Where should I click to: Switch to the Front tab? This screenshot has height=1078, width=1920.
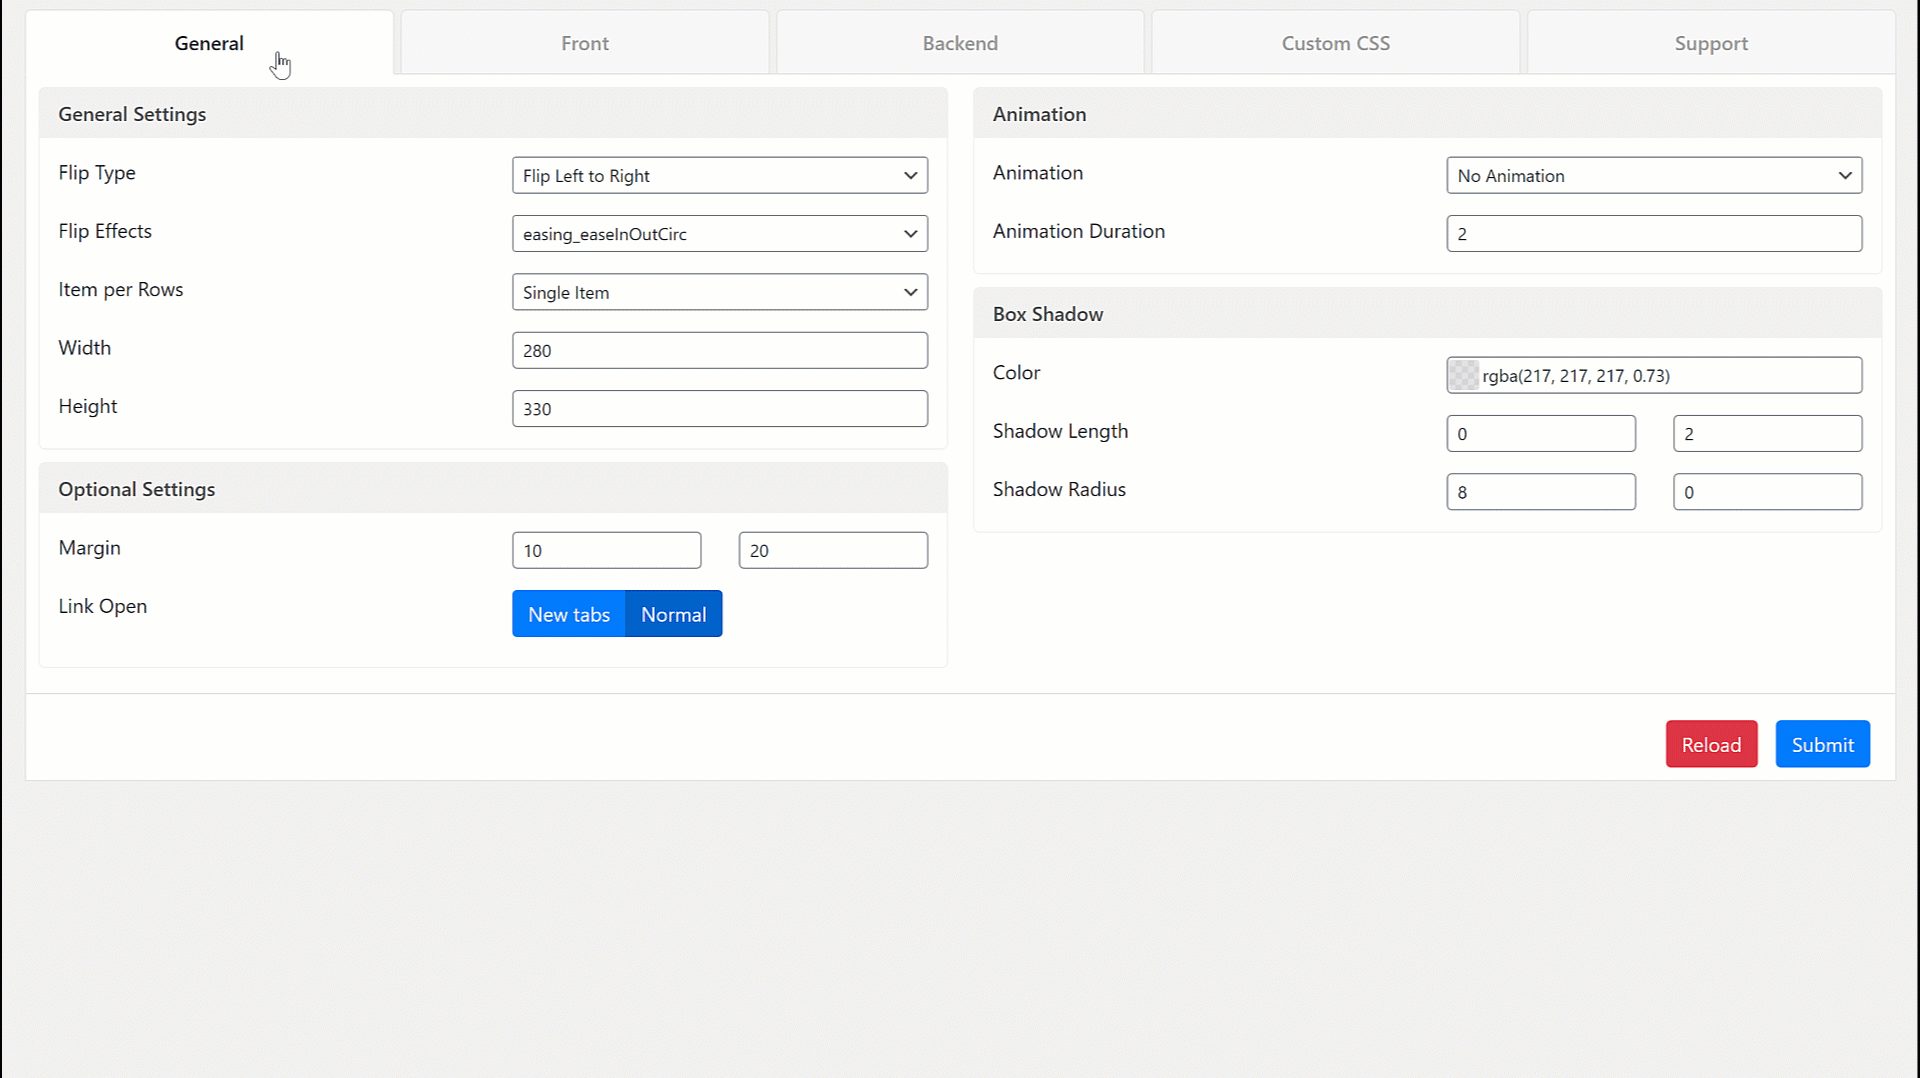pyautogui.click(x=585, y=43)
